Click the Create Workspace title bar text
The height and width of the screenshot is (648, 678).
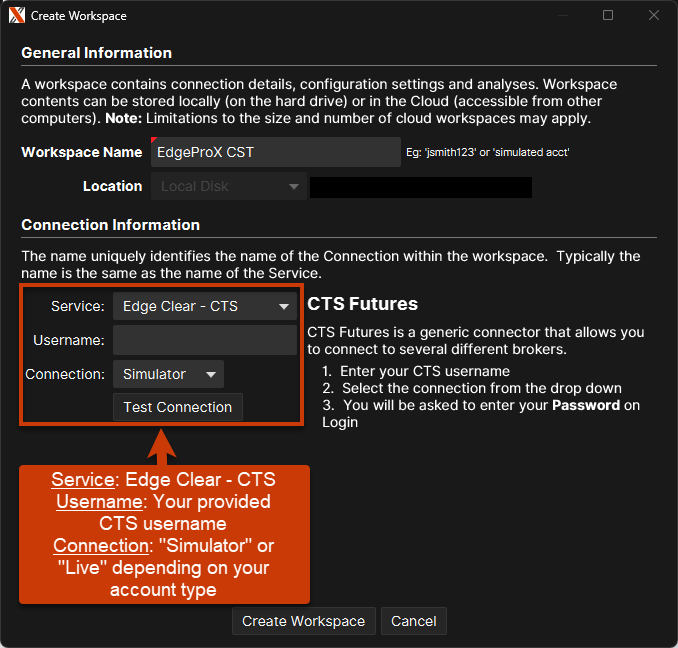coord(79,16)
